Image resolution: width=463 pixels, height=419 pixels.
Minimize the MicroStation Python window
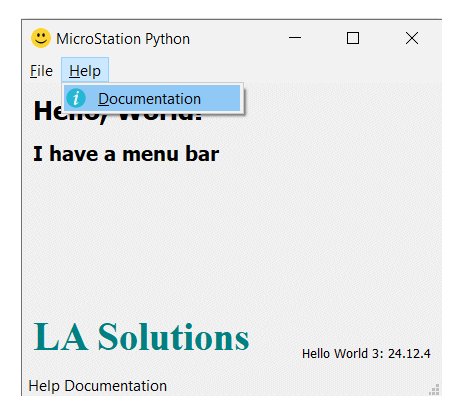(x=295, y=38)
